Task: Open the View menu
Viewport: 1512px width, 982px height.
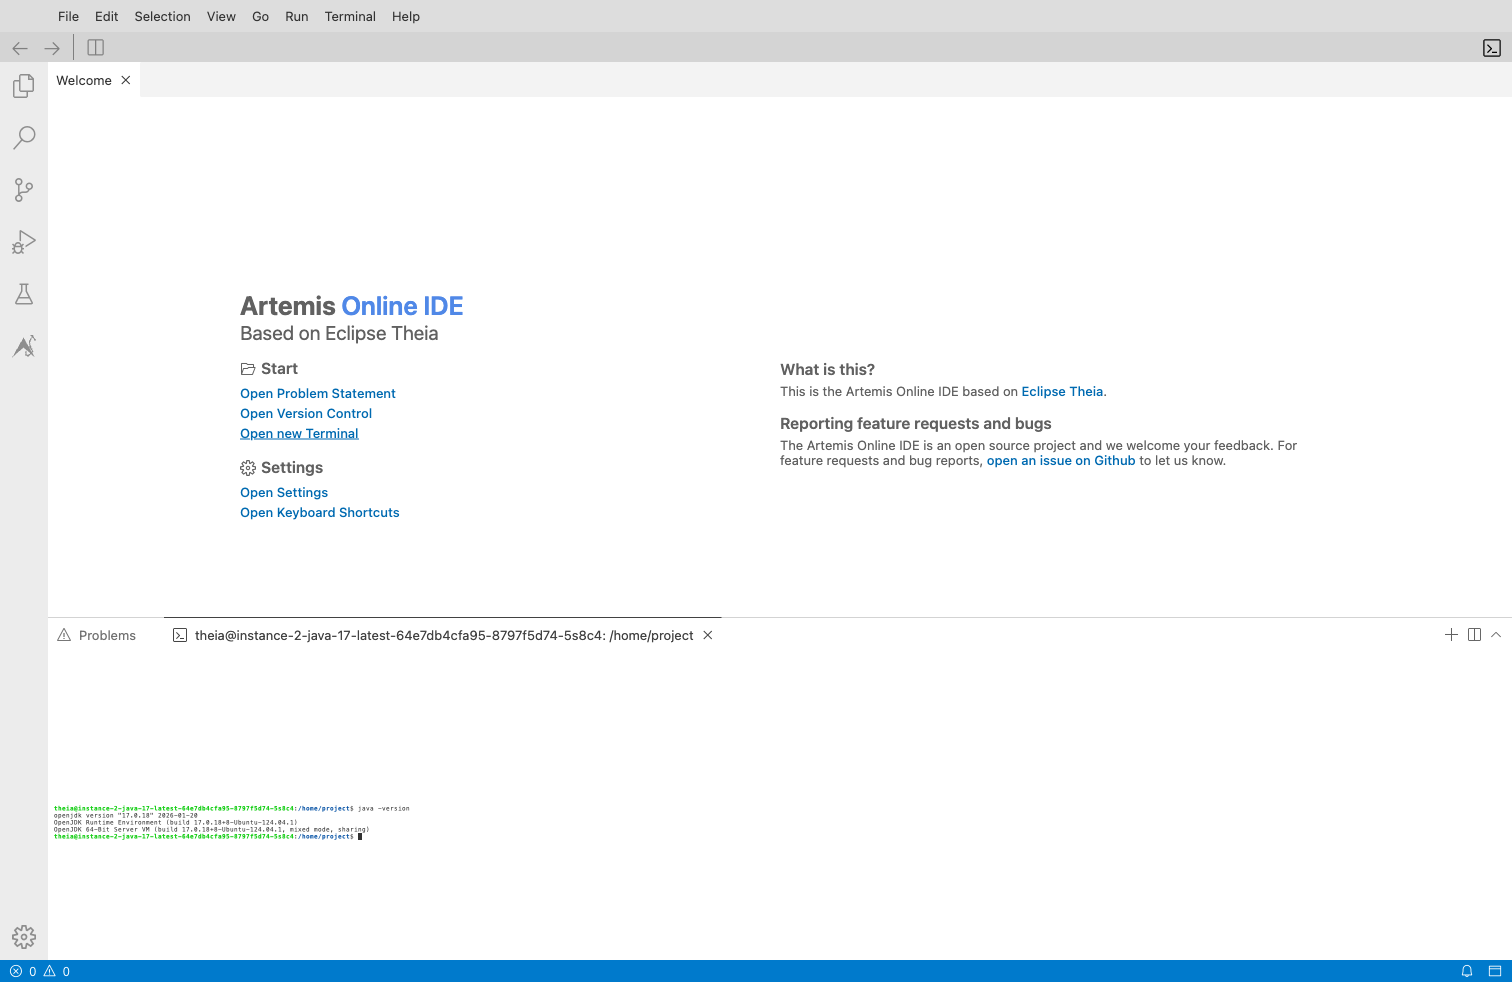Action: pyautogui.click(x=221, y=16)
